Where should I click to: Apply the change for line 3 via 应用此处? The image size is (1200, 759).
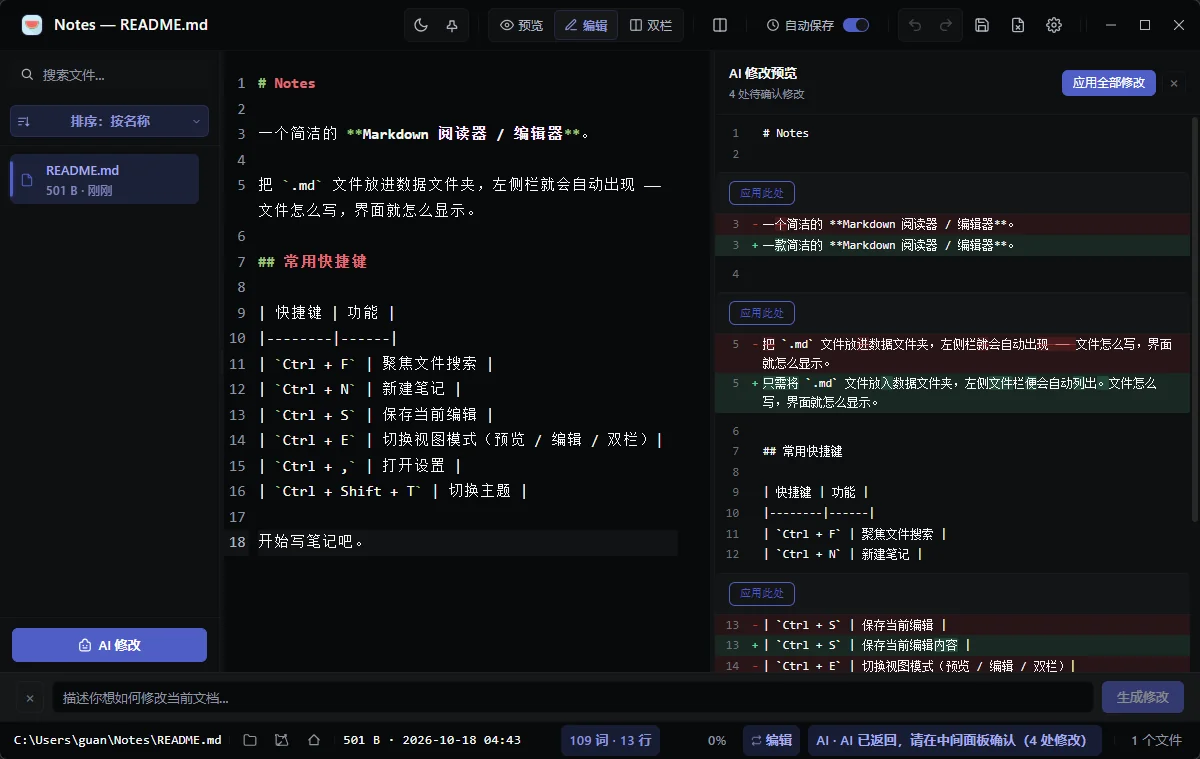click(x=761, y=193)
